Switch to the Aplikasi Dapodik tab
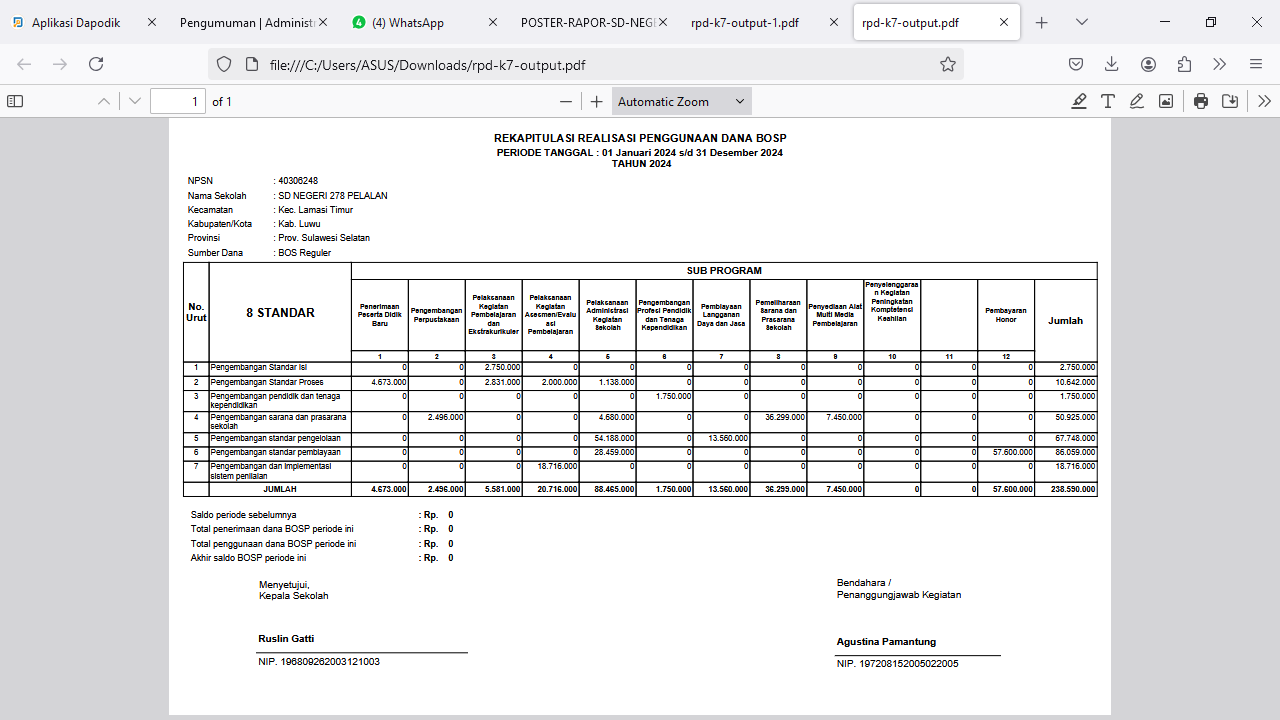The height and width of the screenshot is (720, 1280). tap(76, 22)
